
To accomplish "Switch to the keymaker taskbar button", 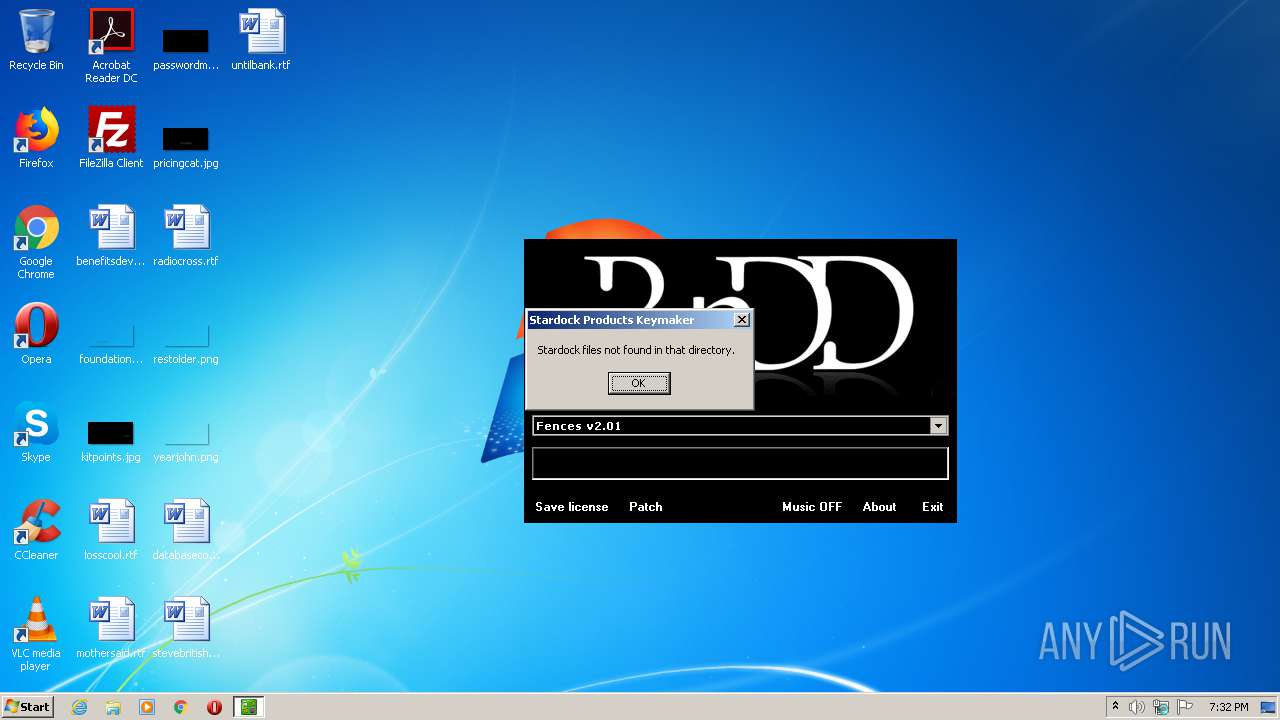I will tap(248, 707).
